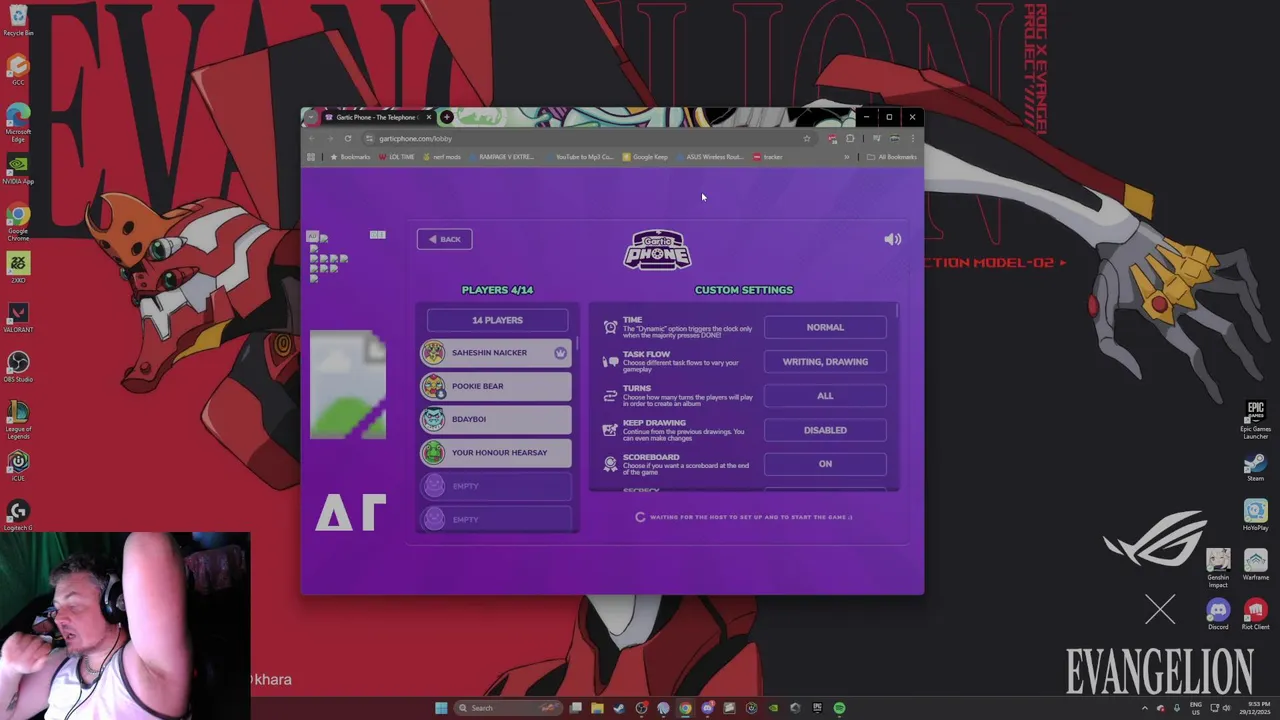Open the tracker bookmark
Image resolution: width=1280 pixels, height=720 pixels.
(x=768, y=157)
